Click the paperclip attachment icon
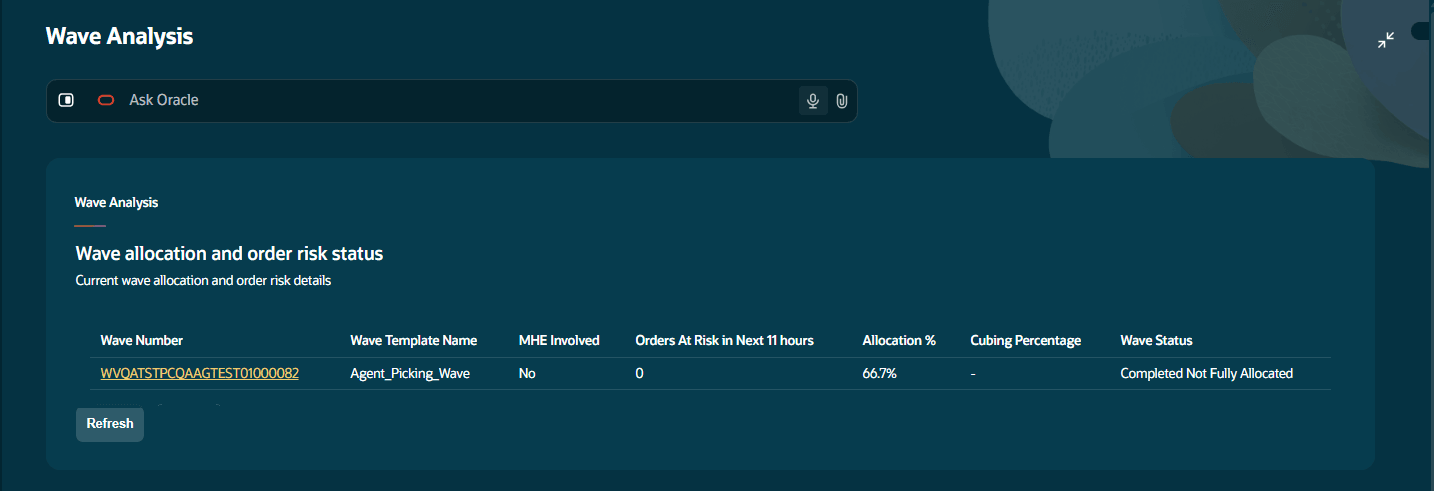This screenshot has width=1434, height=491. click(x=842, y=101)
